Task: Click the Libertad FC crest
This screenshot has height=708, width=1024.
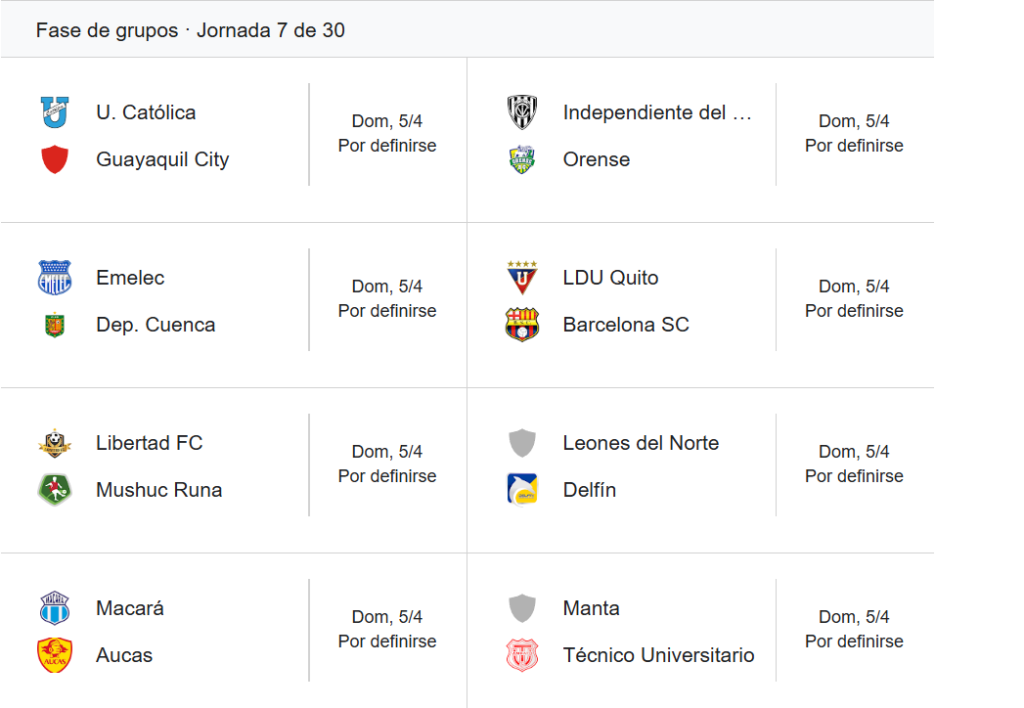Action: (54, 443)
